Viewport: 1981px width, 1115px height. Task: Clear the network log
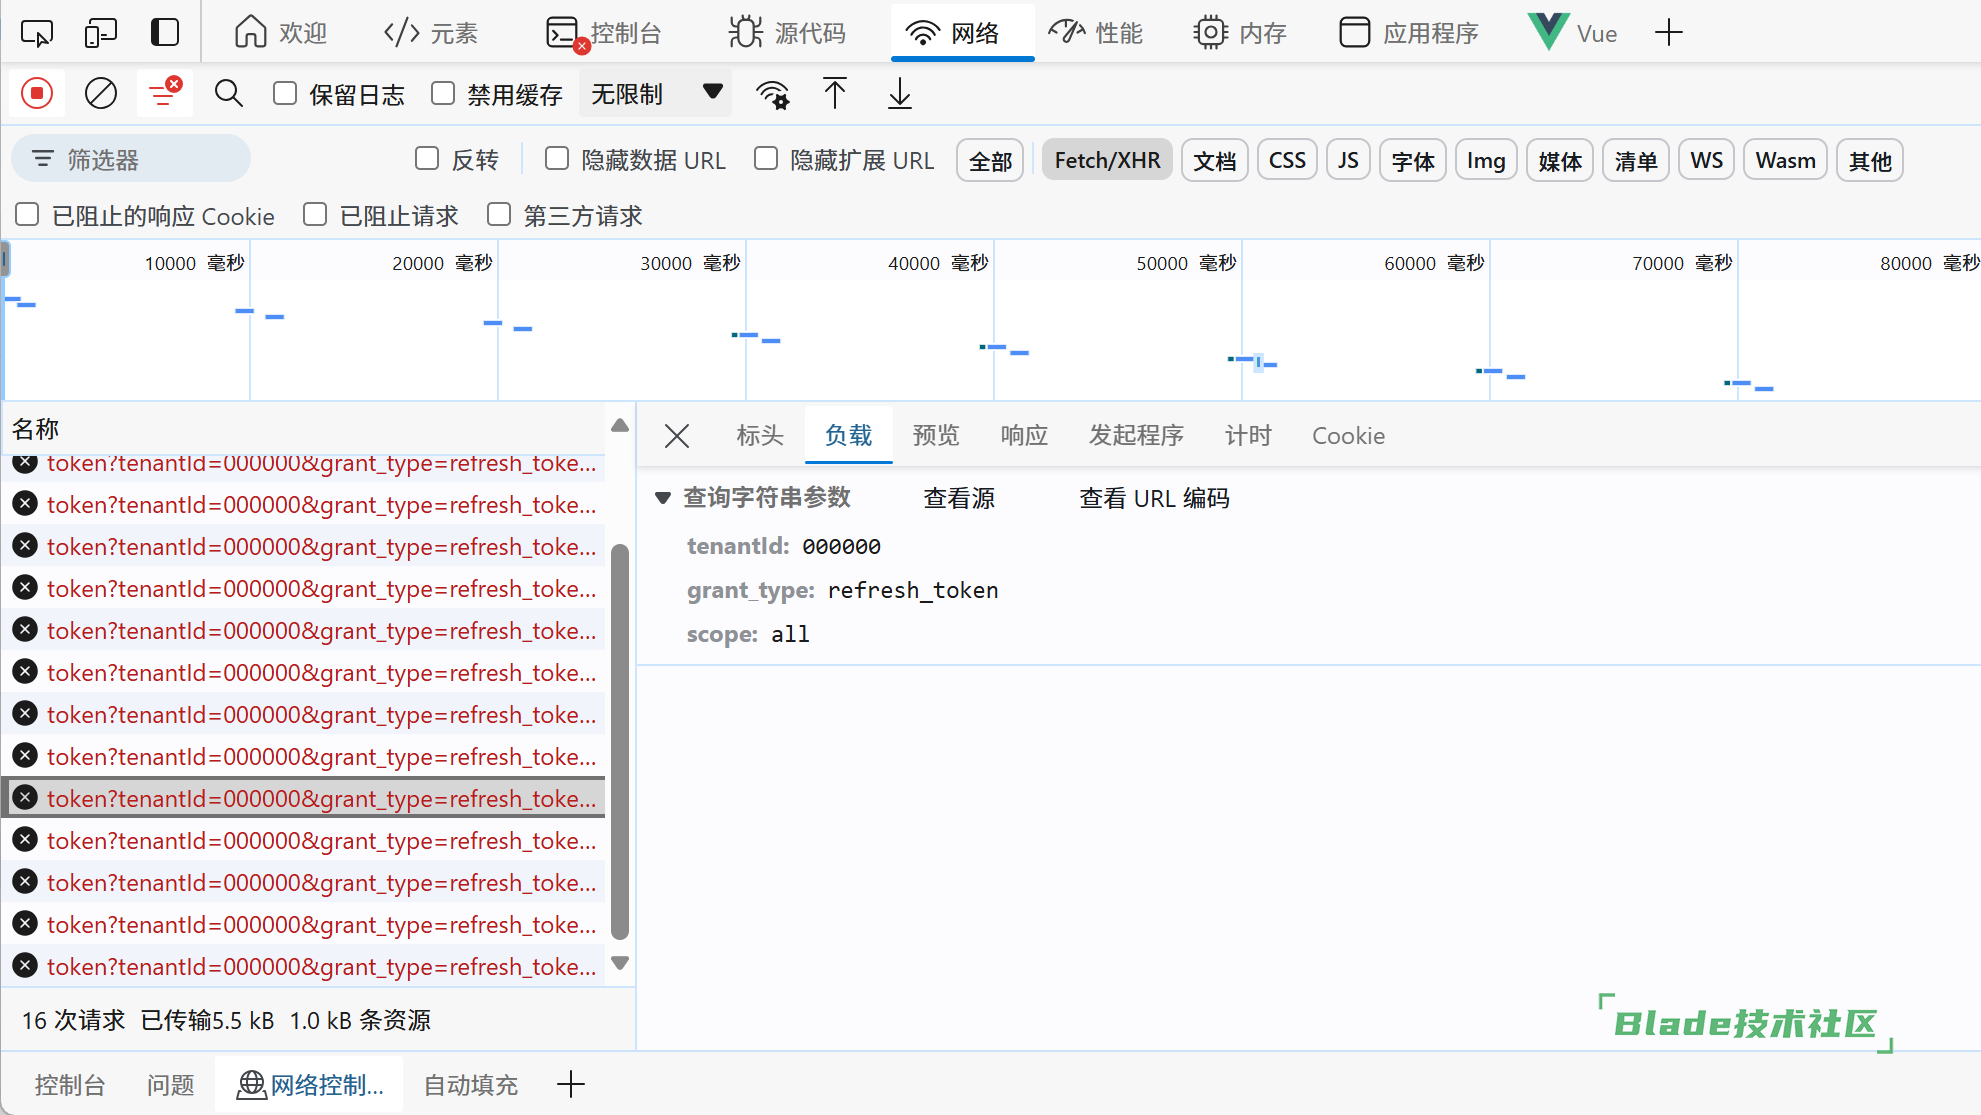[x=100, y=94]
